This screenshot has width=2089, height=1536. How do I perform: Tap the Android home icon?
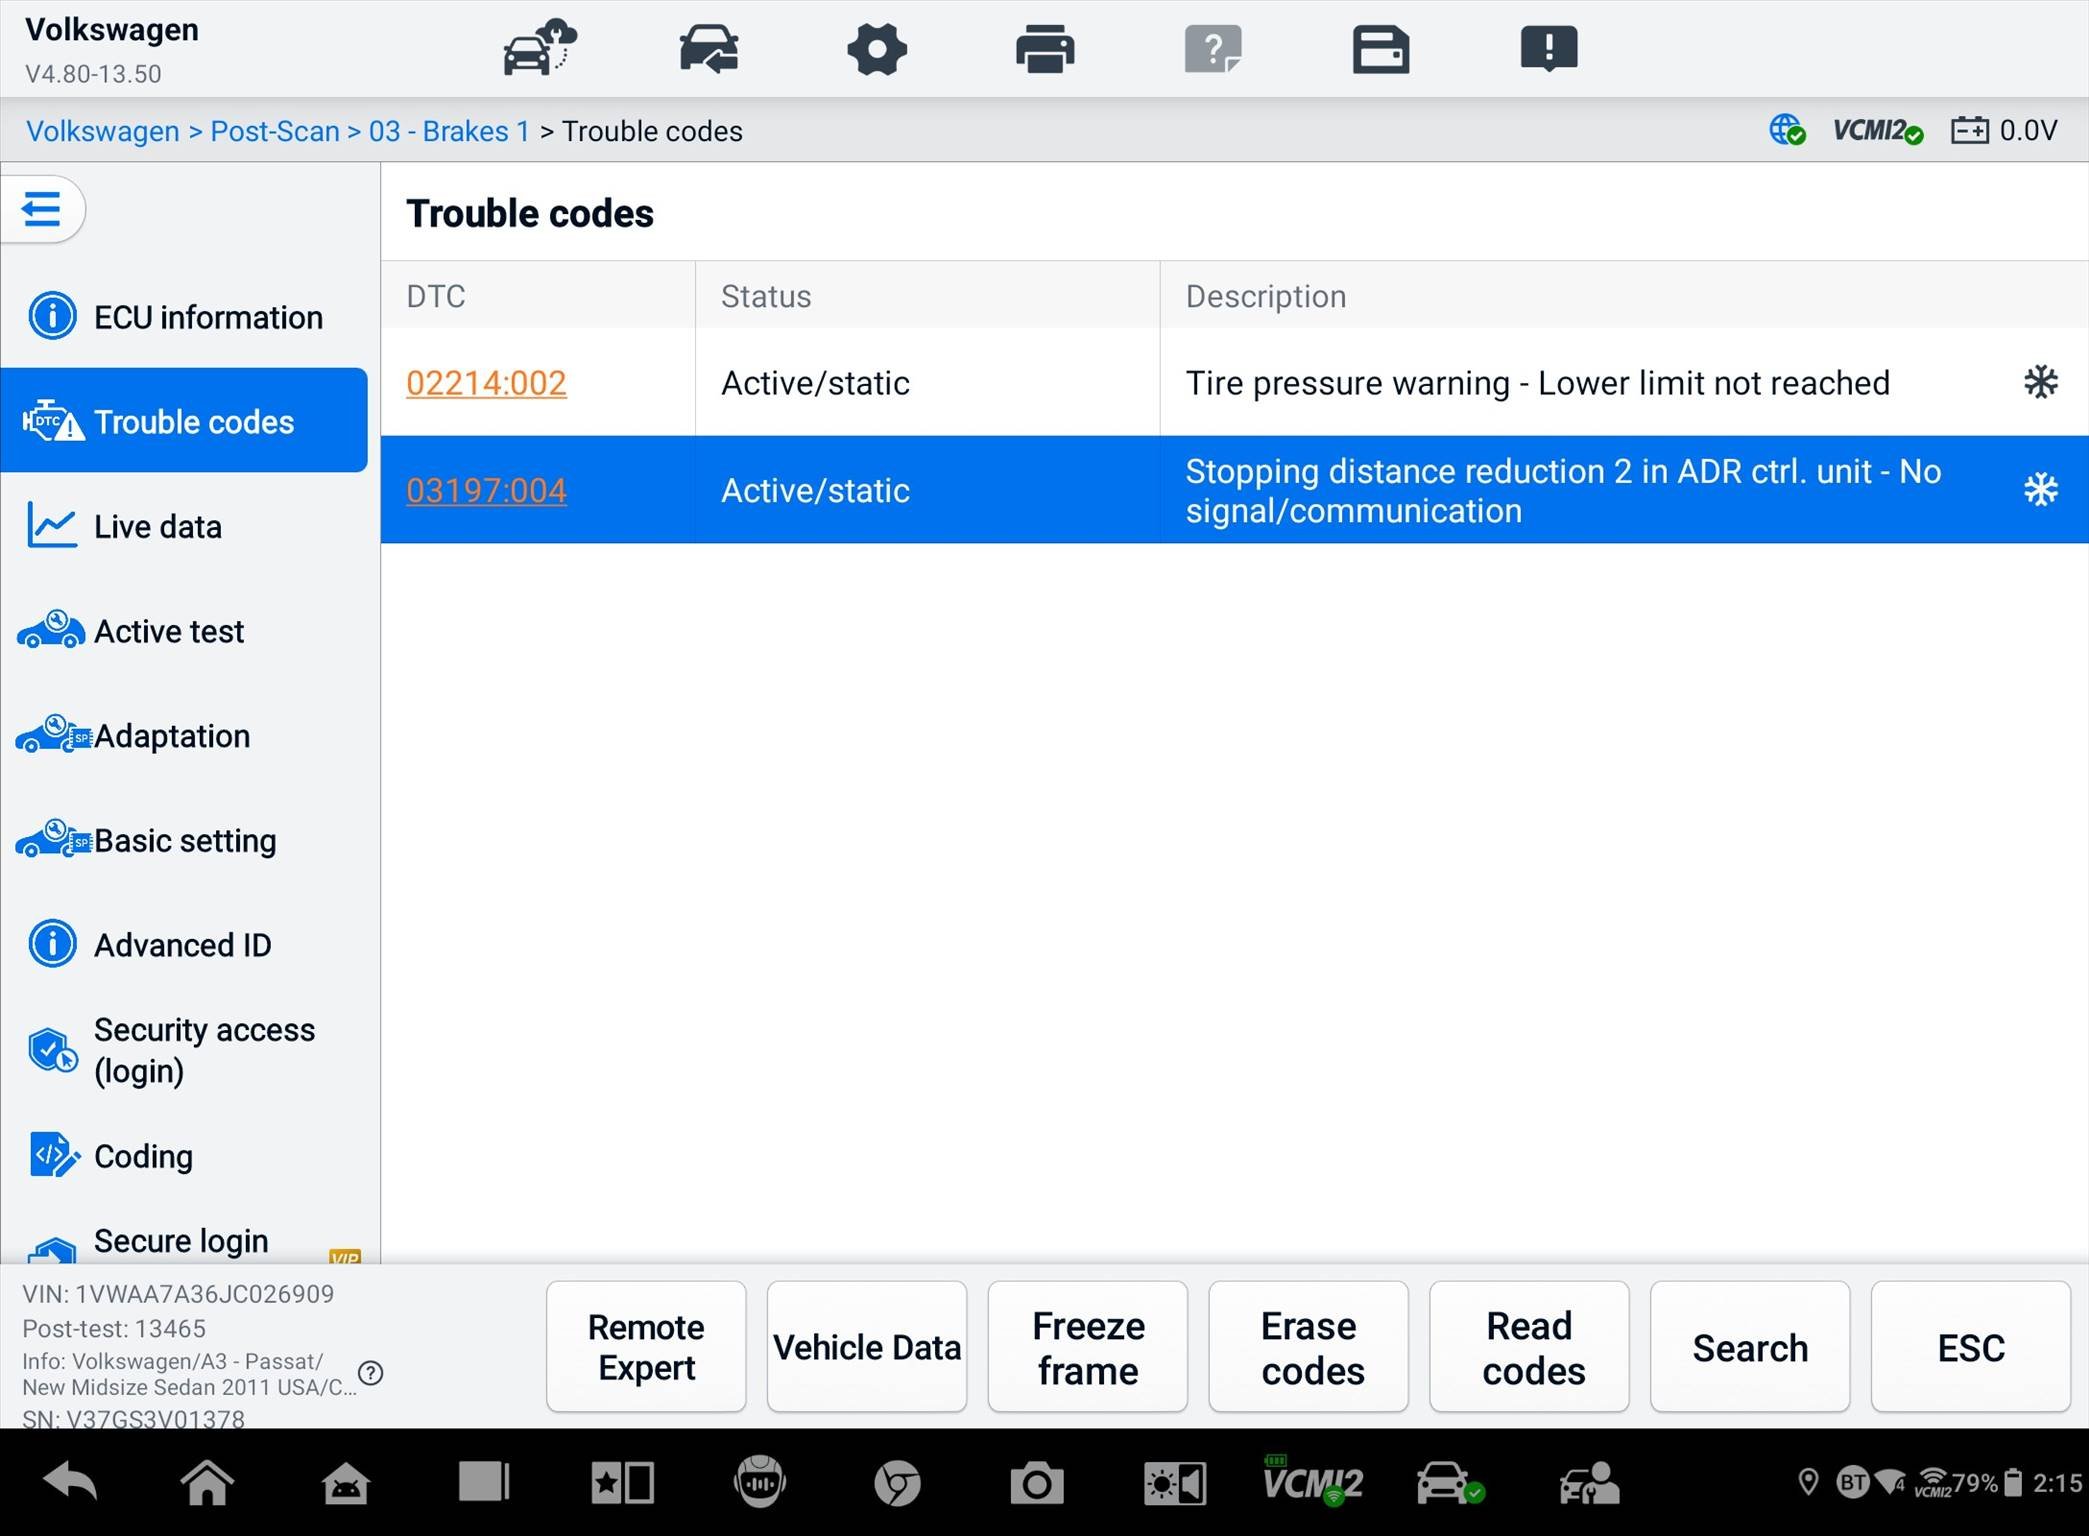[207, 1482]
